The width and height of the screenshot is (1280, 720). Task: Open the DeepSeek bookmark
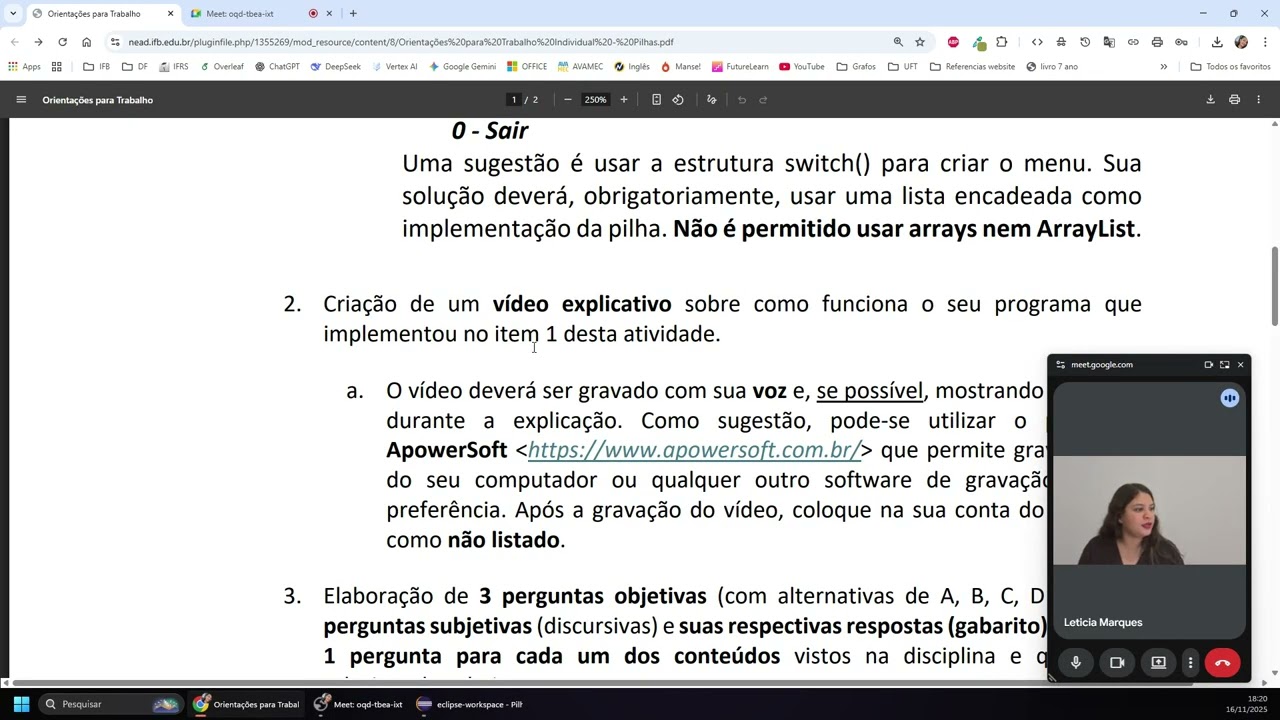pyautogui.click(x=335, y=67)
